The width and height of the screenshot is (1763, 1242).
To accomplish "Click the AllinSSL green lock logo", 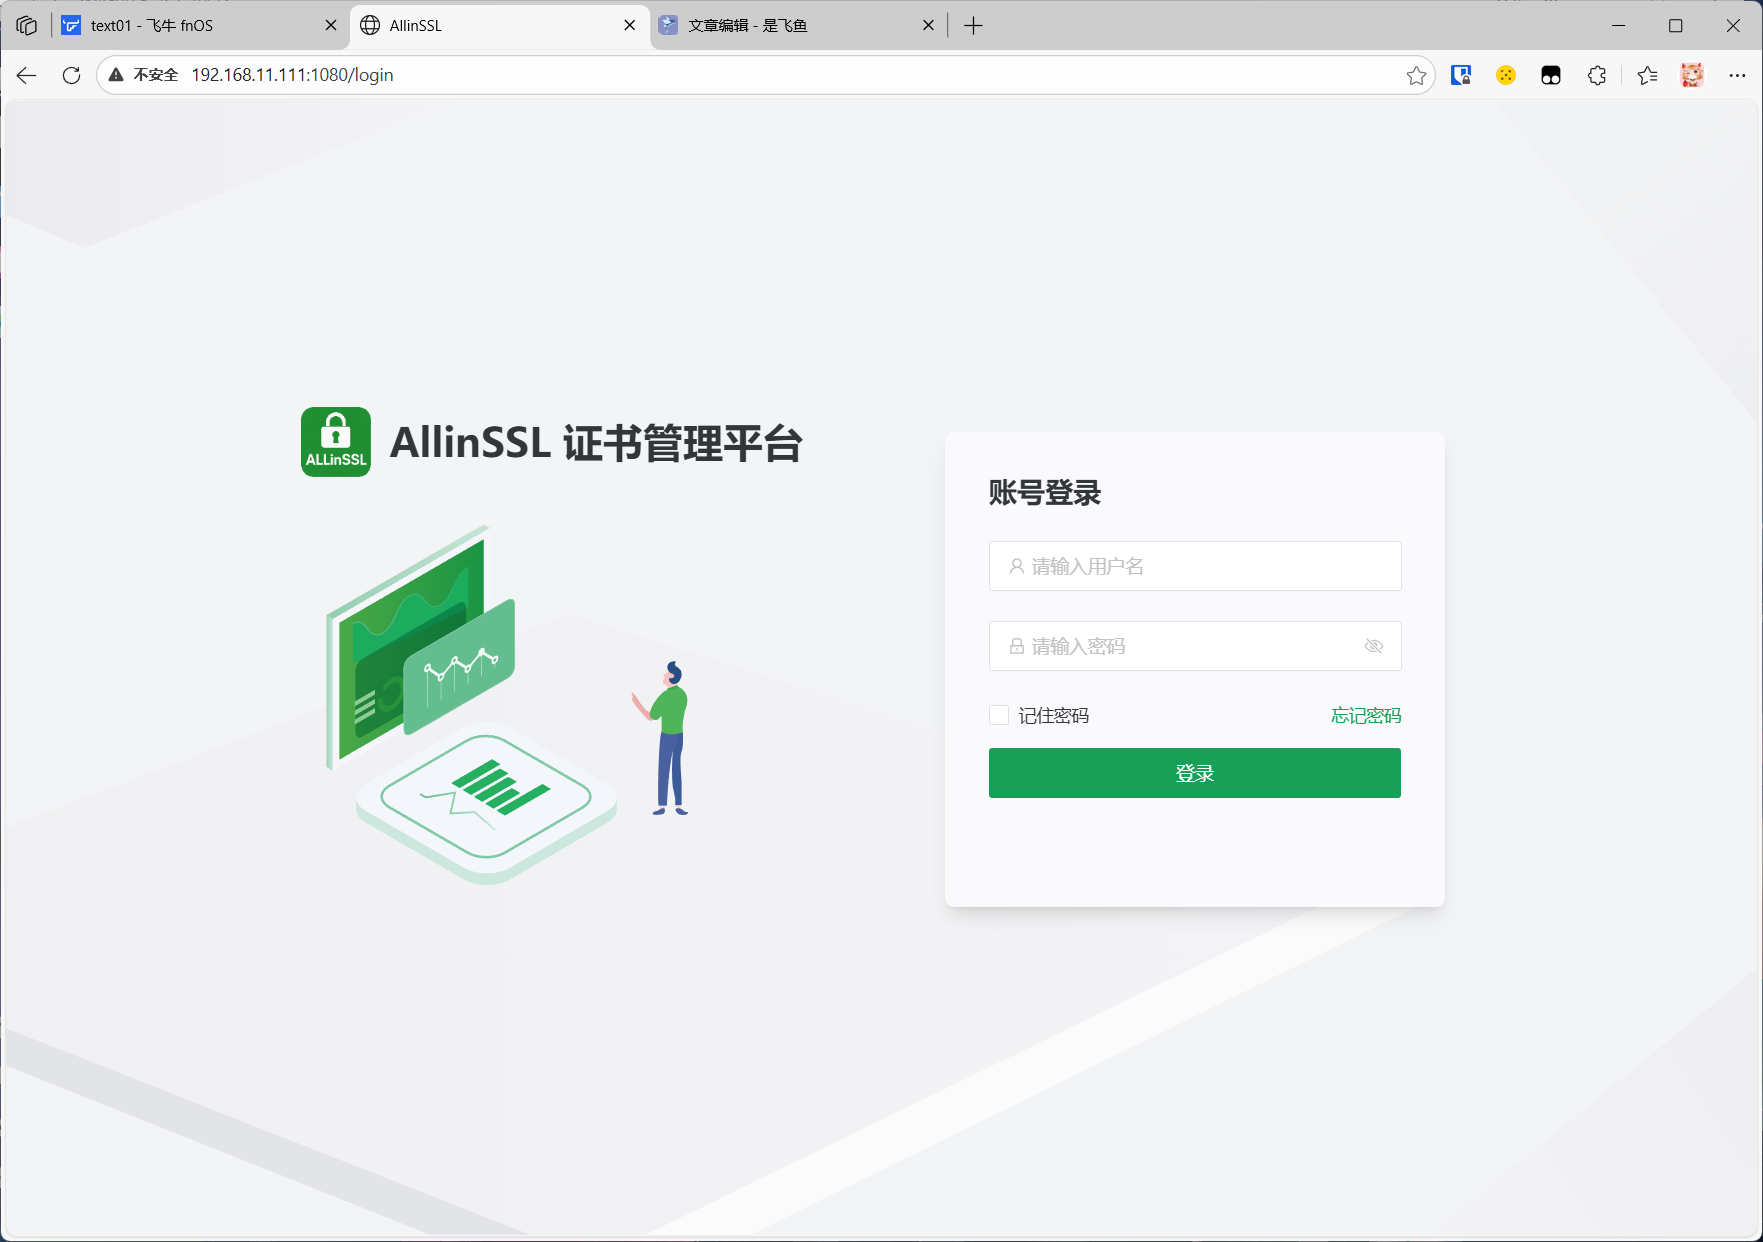I will [x=336, y=442].
